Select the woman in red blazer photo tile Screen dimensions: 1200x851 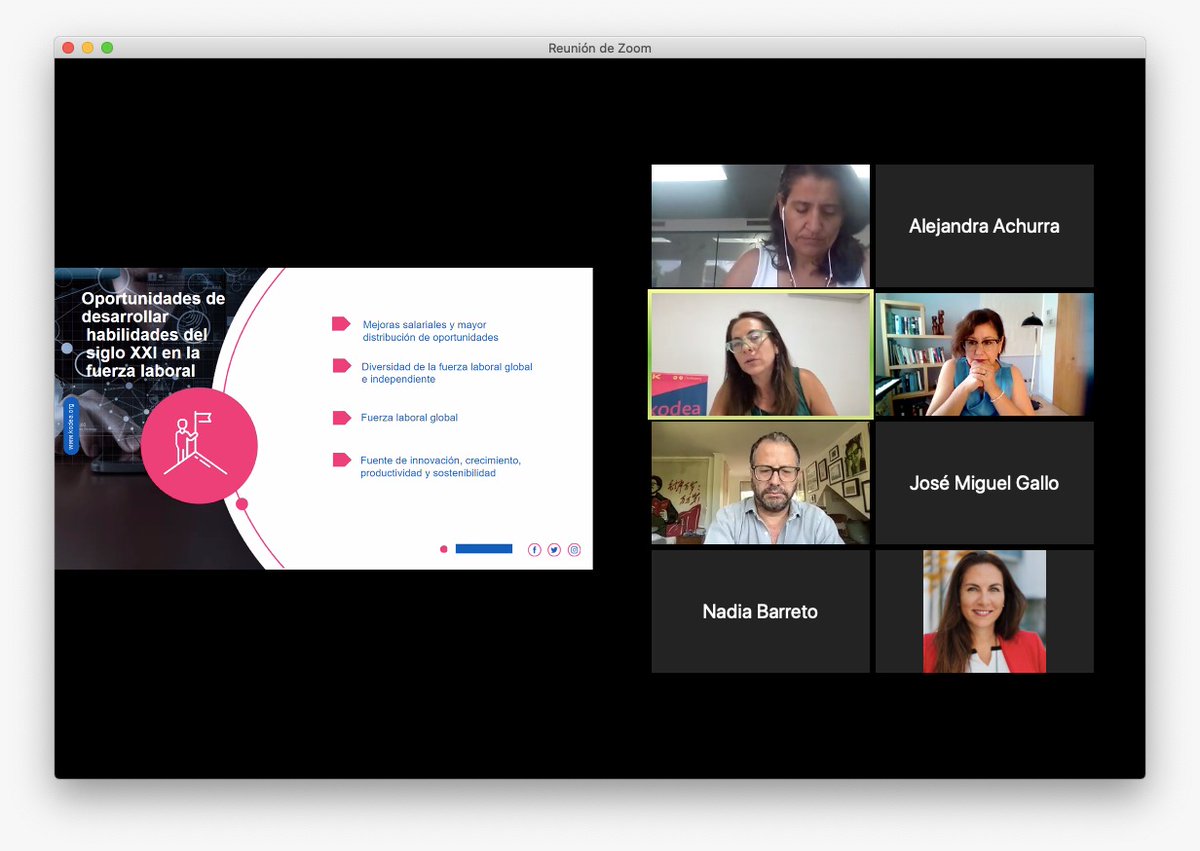tap(984, 611)
